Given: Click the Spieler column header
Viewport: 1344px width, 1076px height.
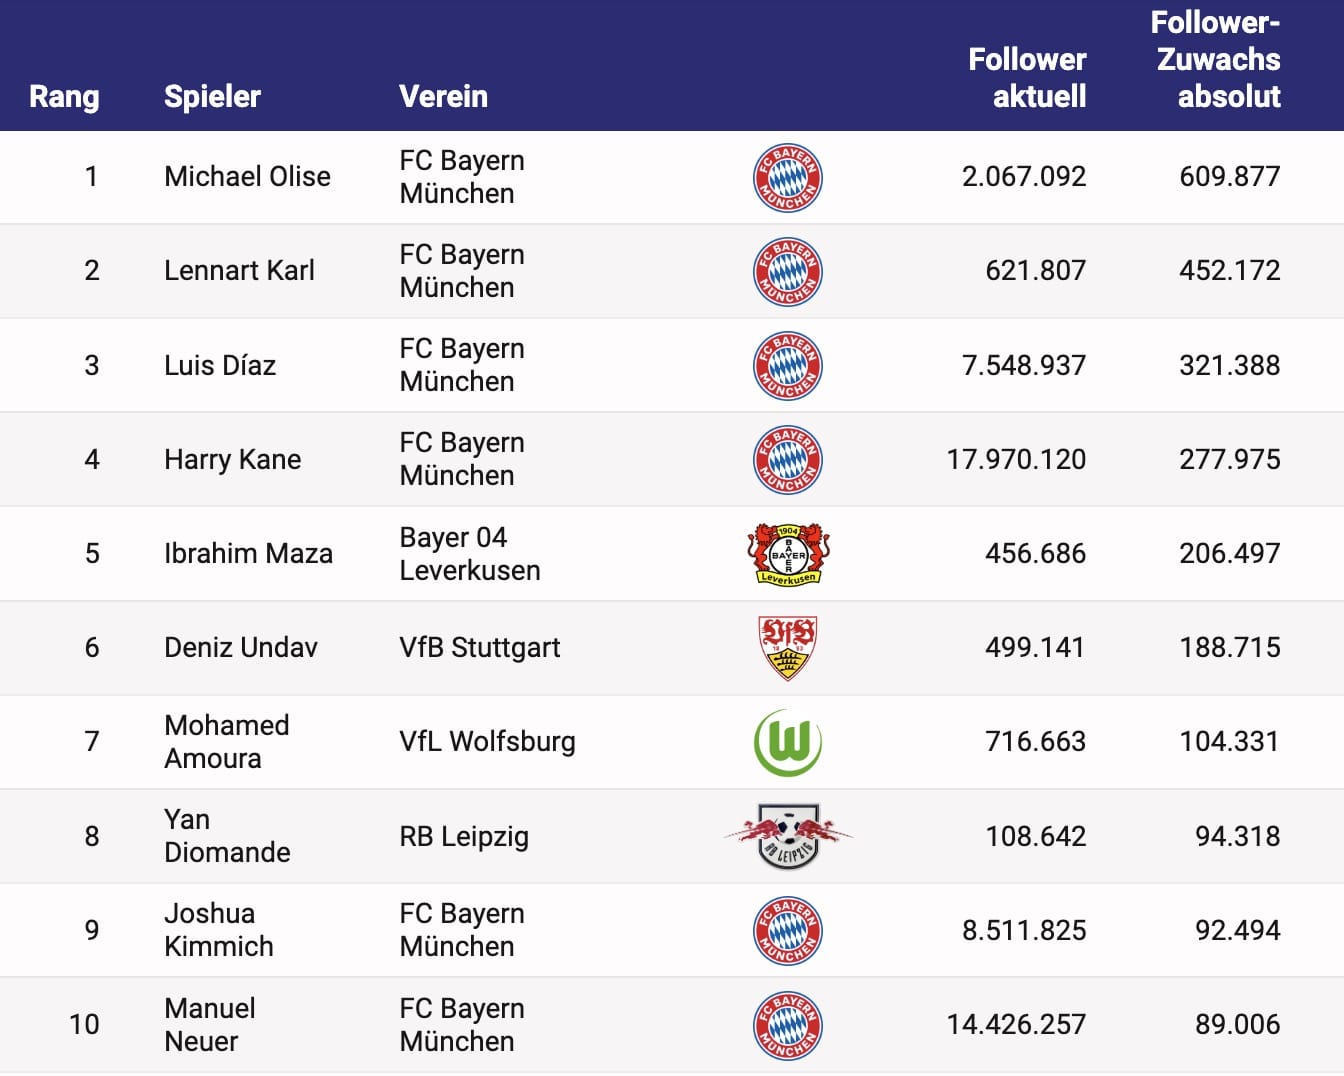Looking at the screenshot, I should point(212,96).
